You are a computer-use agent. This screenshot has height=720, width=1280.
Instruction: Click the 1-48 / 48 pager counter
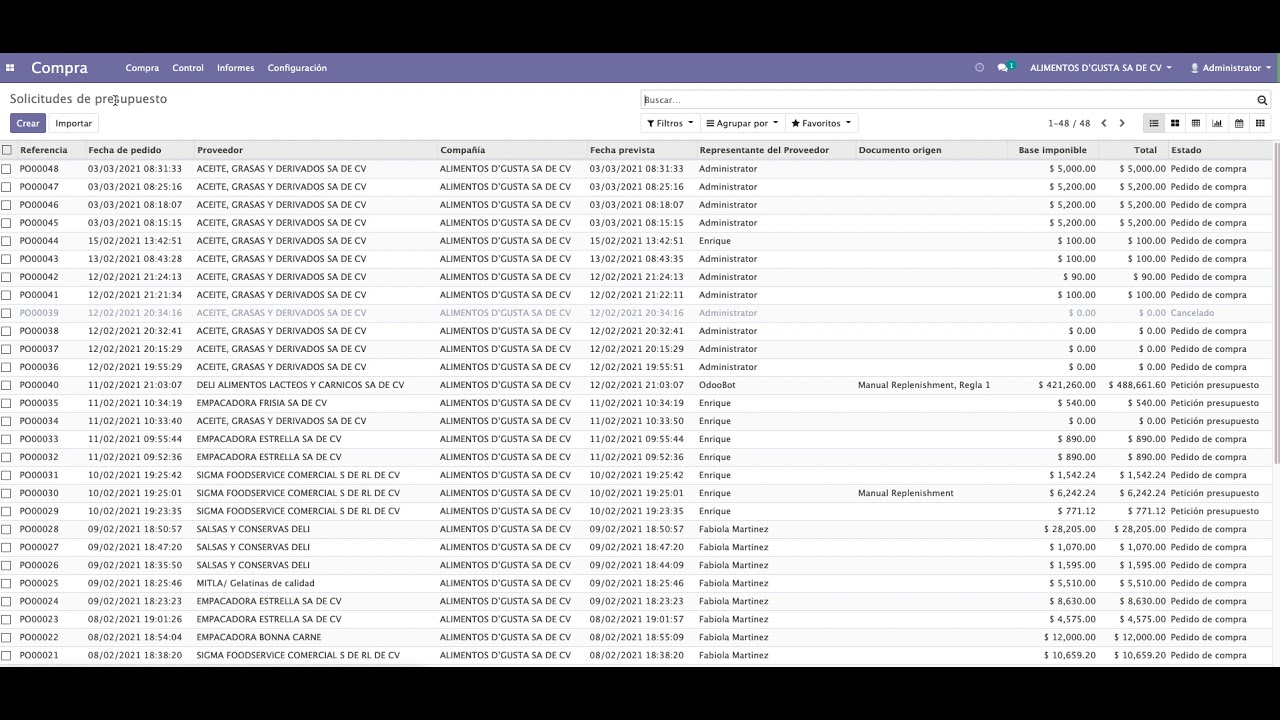1069,123
